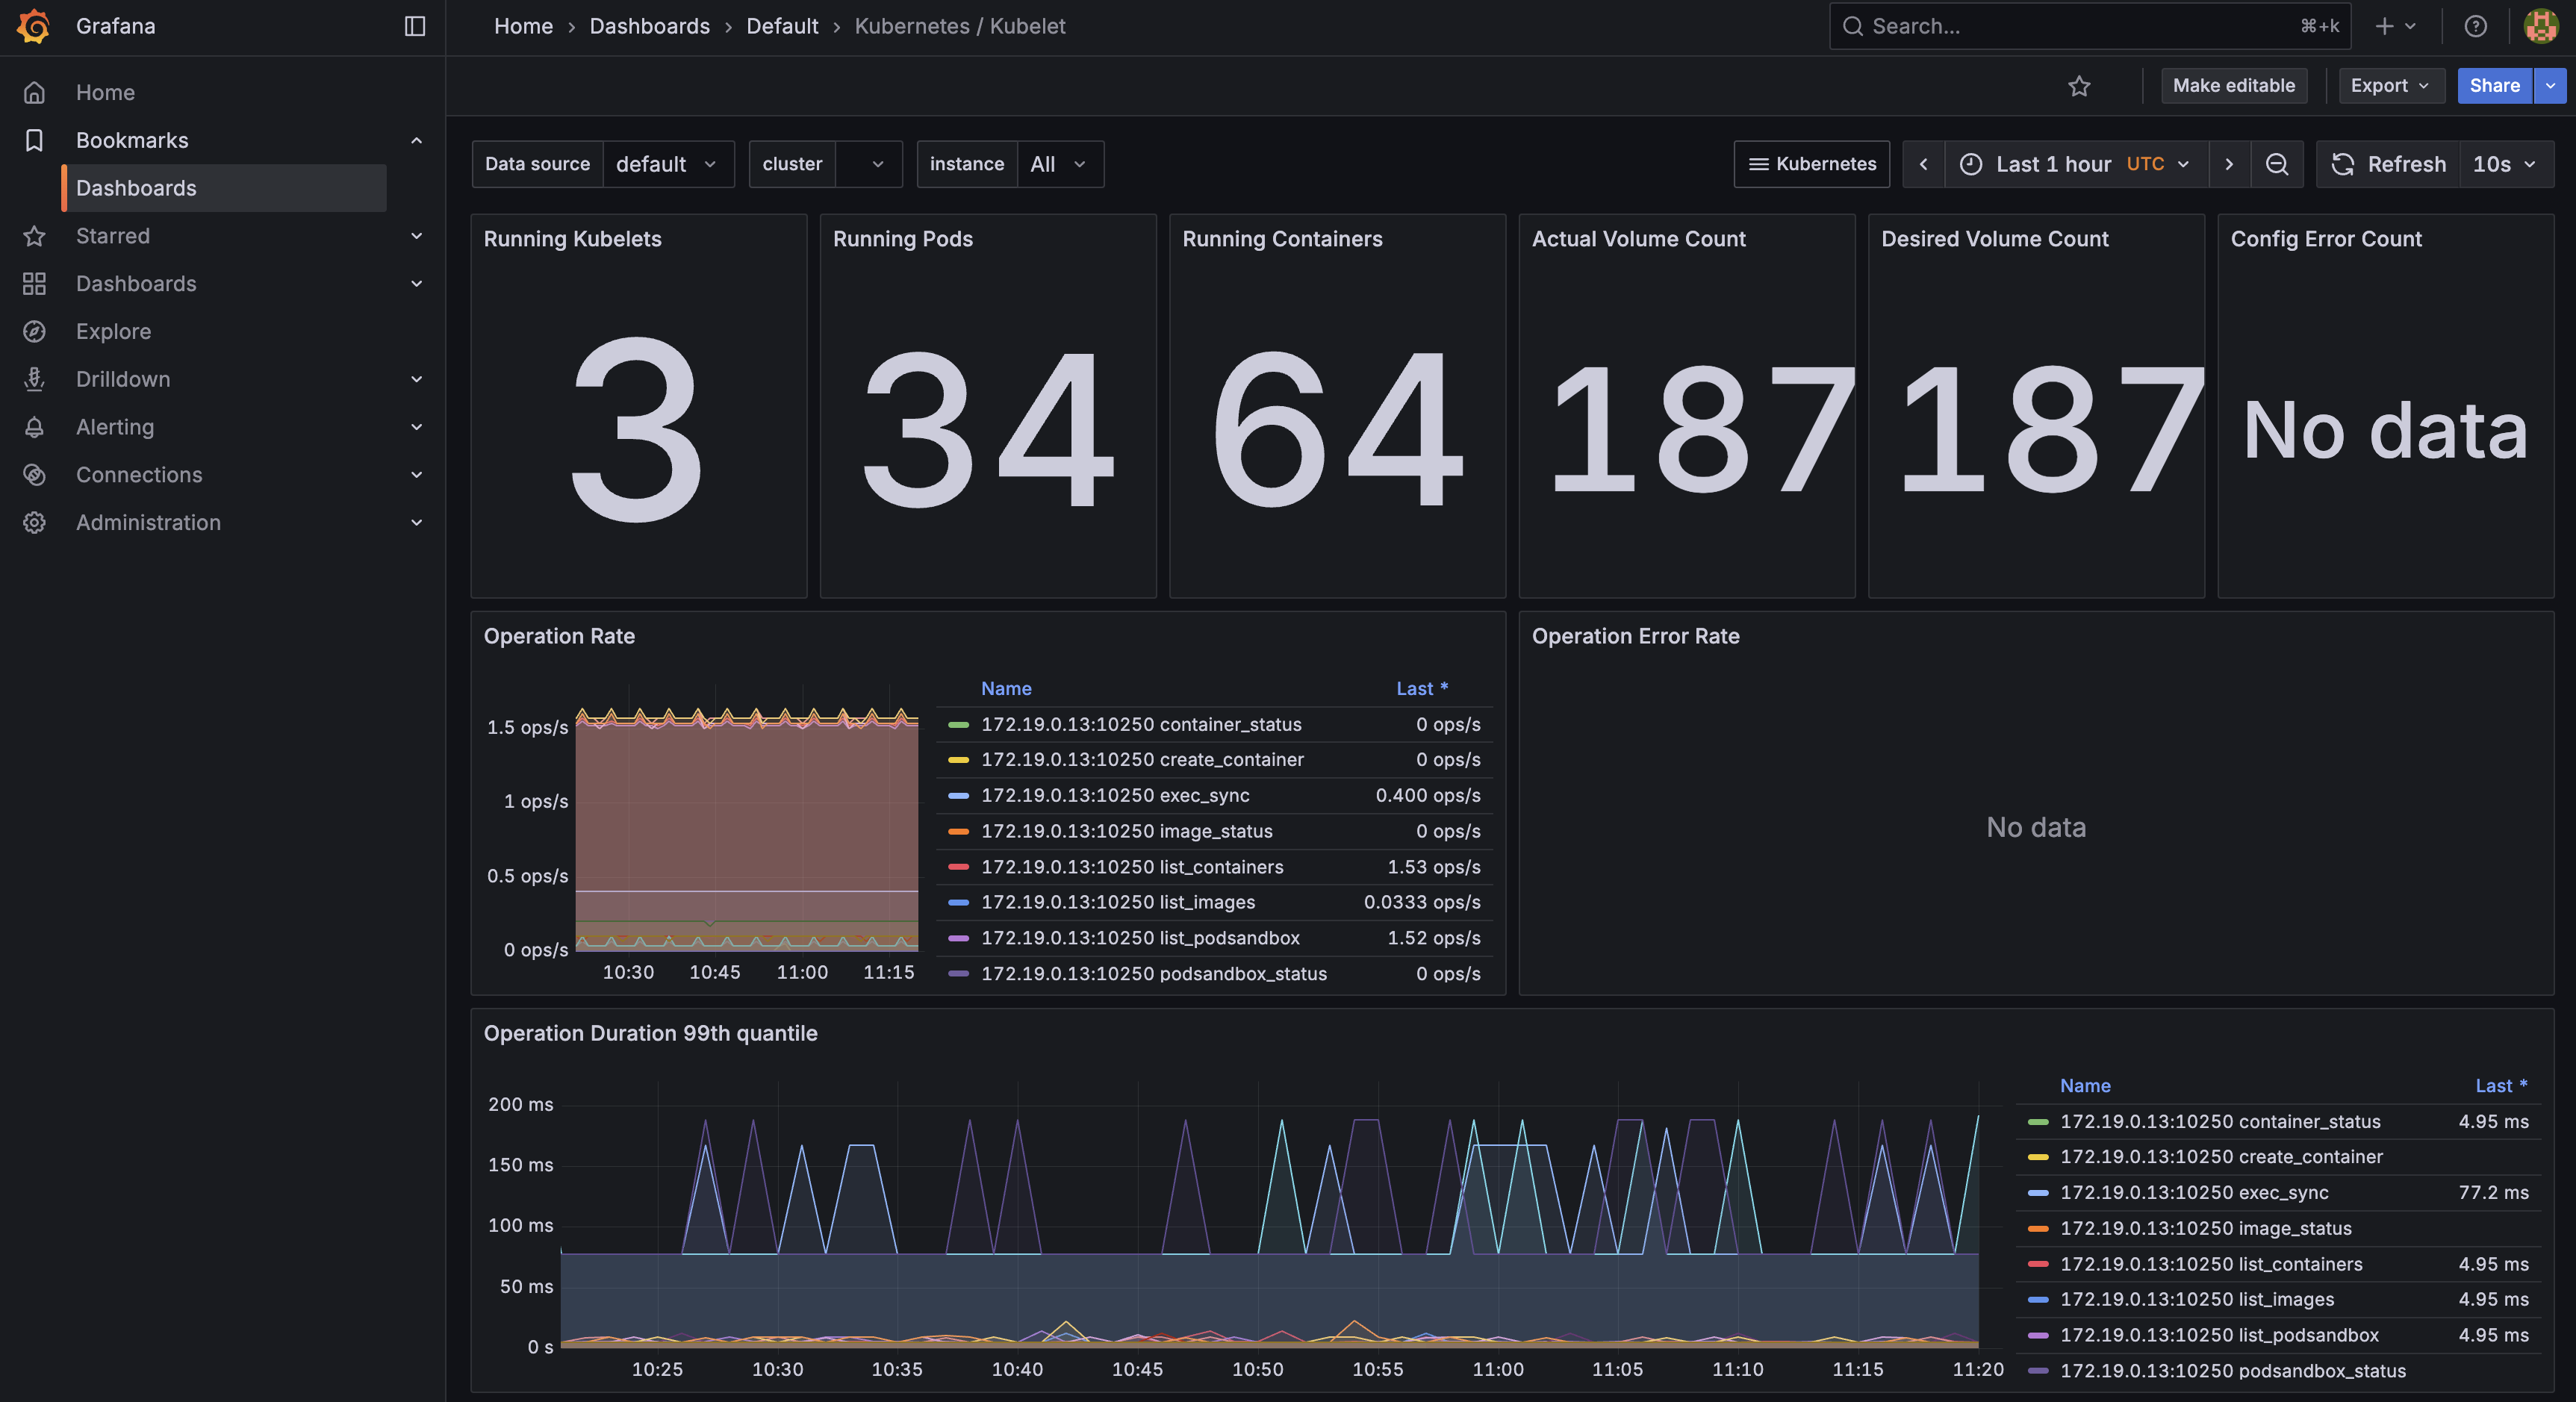Click the Make editable button

2233,86
